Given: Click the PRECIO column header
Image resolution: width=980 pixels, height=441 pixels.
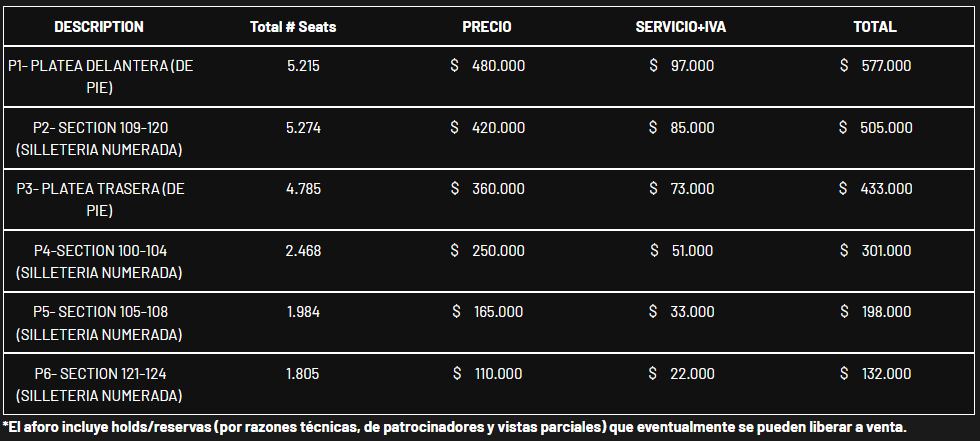Looking at the screenshot, I should (487, 27).
